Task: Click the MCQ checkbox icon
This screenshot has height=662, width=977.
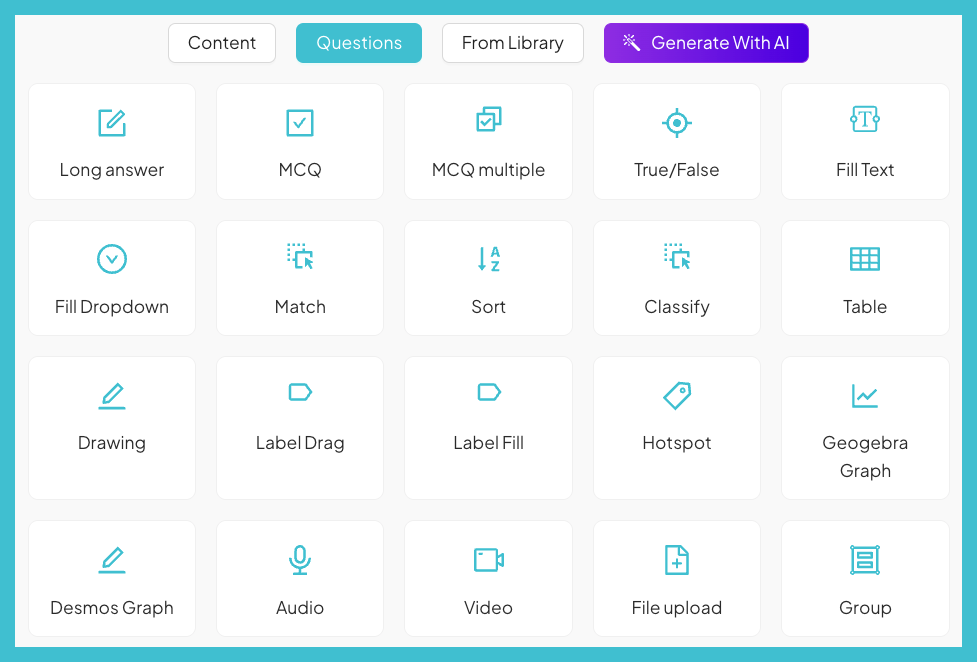Action: click(x=299, y=122)
